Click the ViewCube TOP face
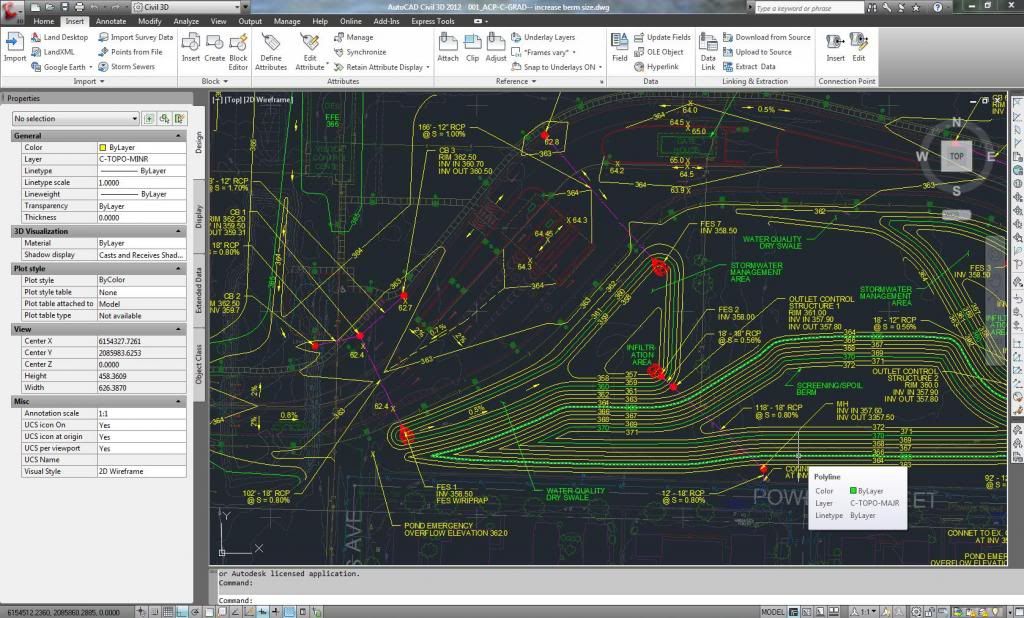Screen dimensions: 1024x618 coord(956,156)
